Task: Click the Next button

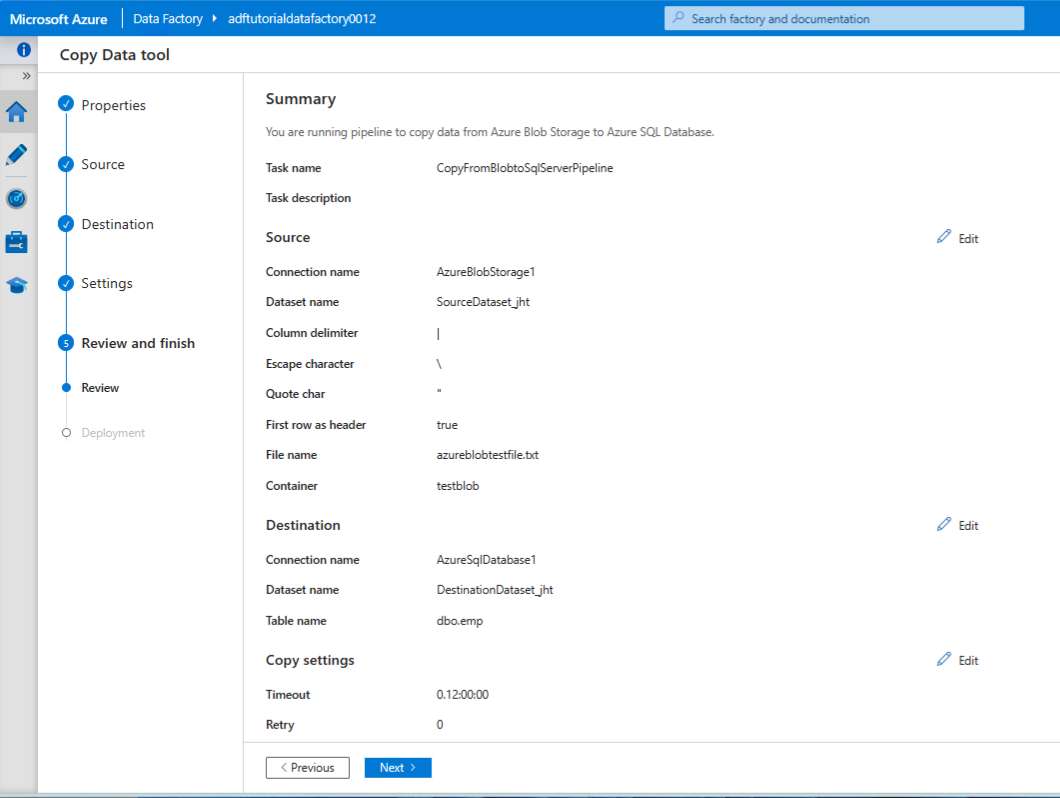Action: tap(398, 768)
